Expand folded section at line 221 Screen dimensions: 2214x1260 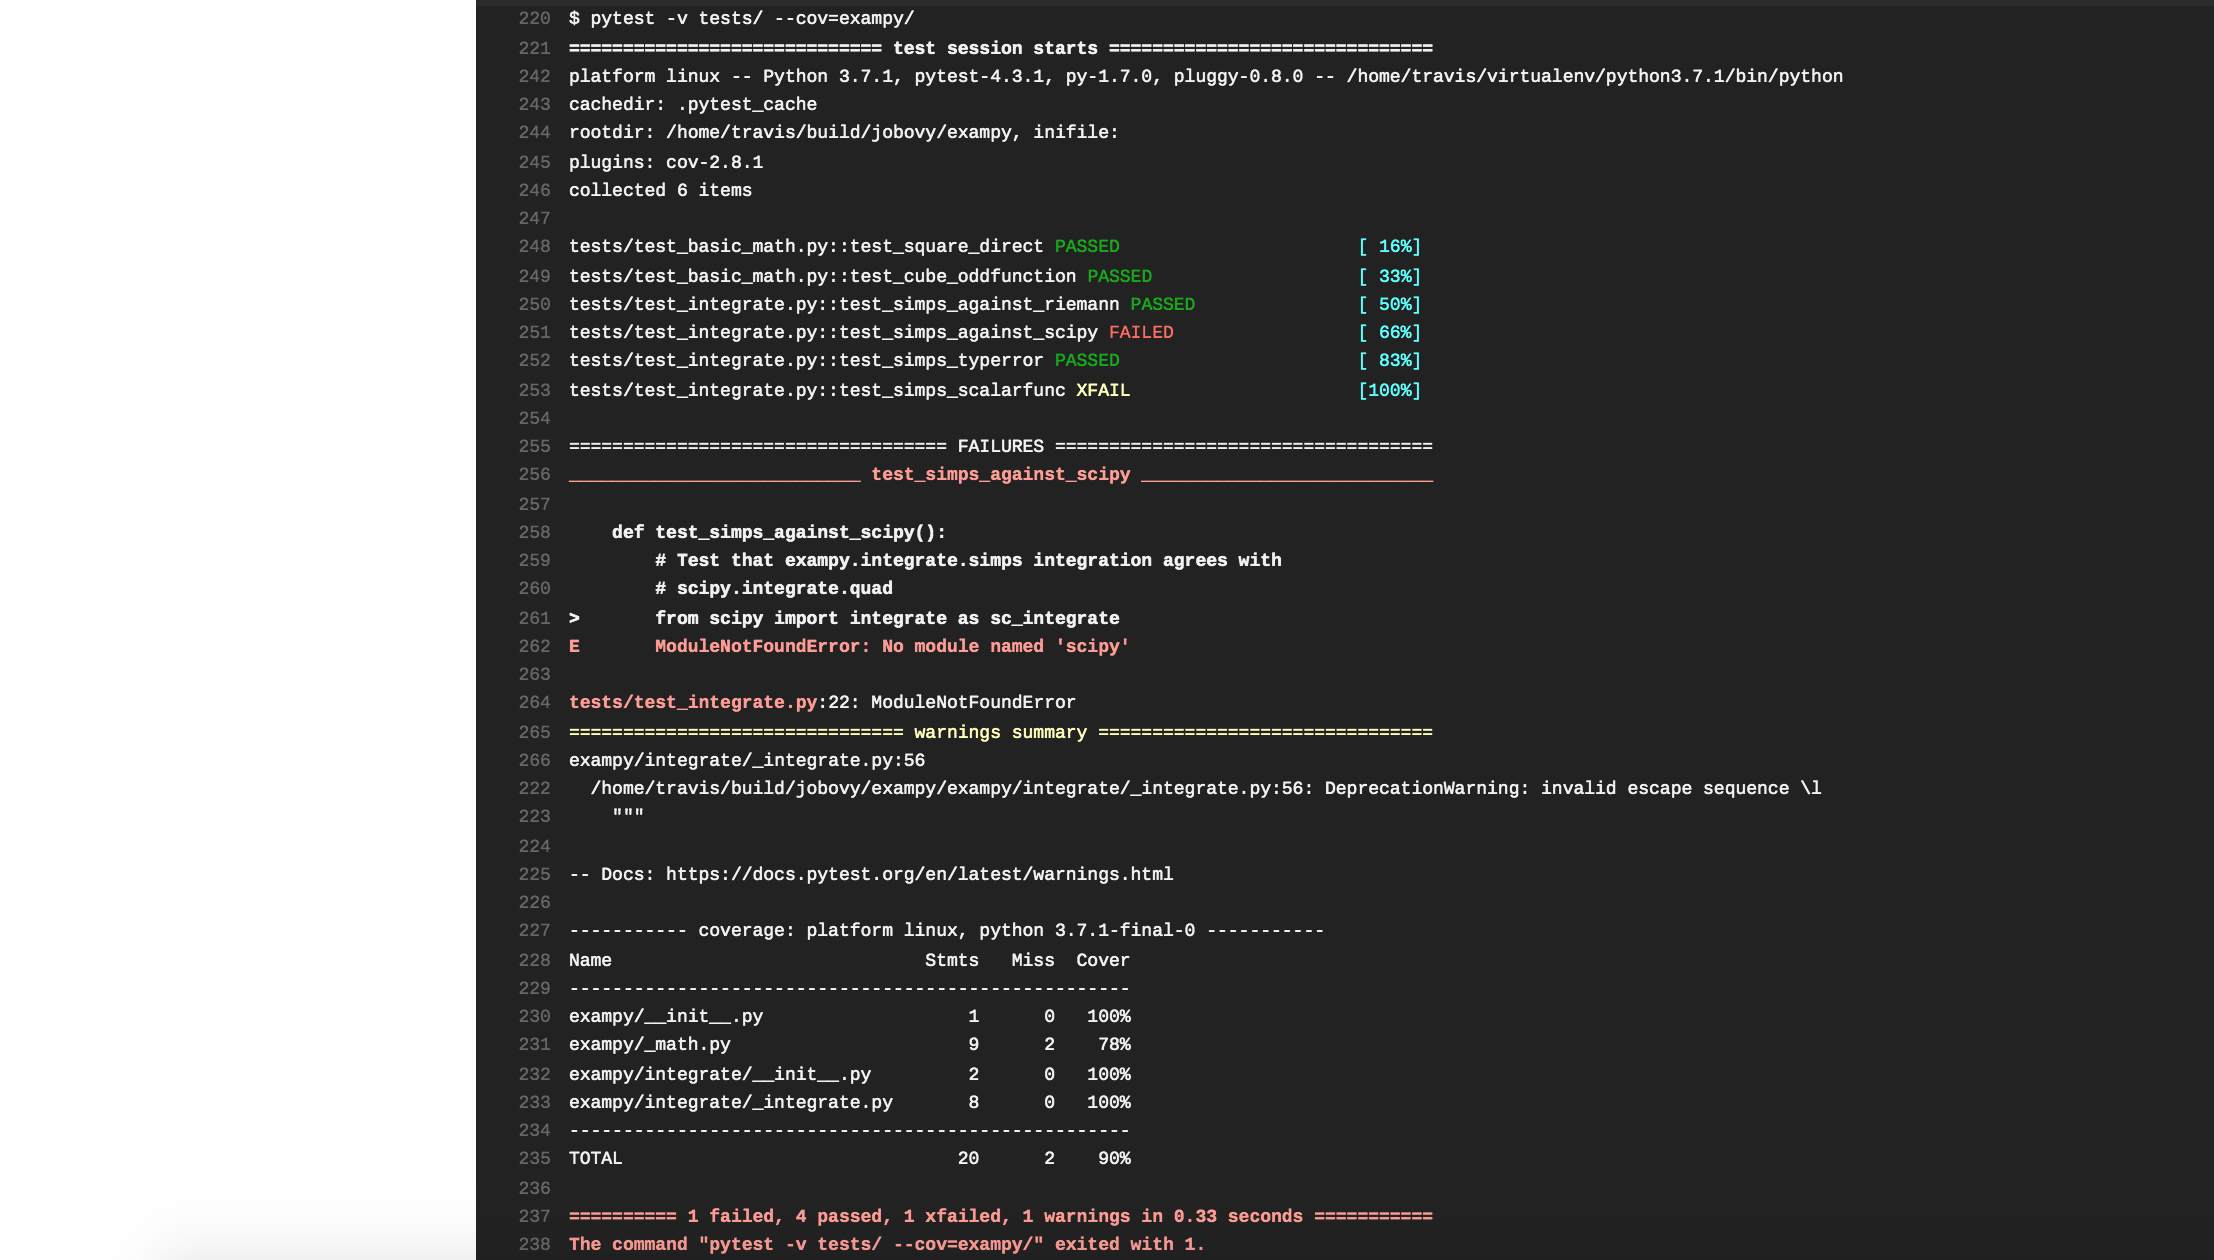click(534, 48)
